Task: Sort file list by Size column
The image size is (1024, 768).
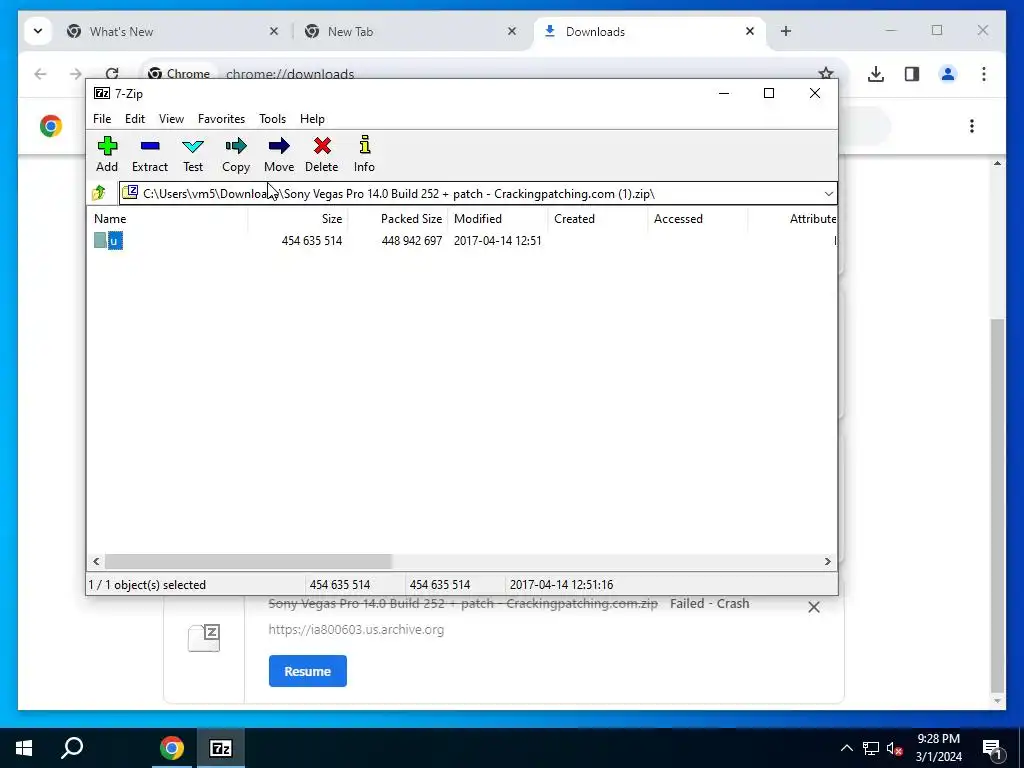Action: coord(298,219)
